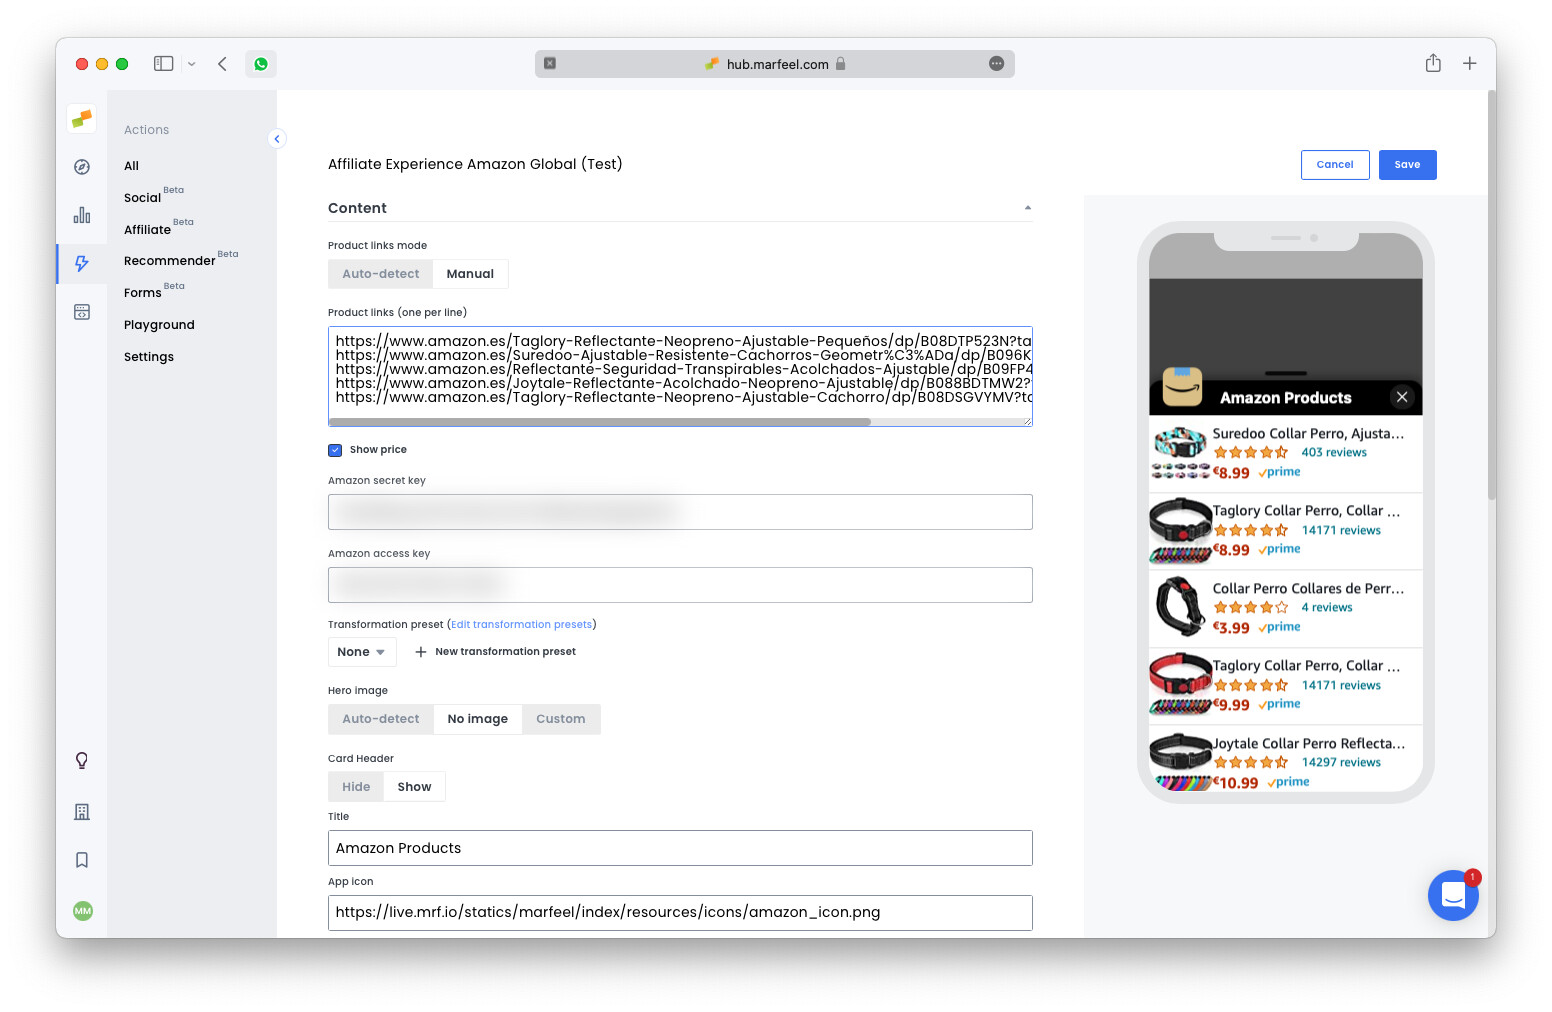
Task: Save the affiliate experience
Action: [x=1407, y=164]
